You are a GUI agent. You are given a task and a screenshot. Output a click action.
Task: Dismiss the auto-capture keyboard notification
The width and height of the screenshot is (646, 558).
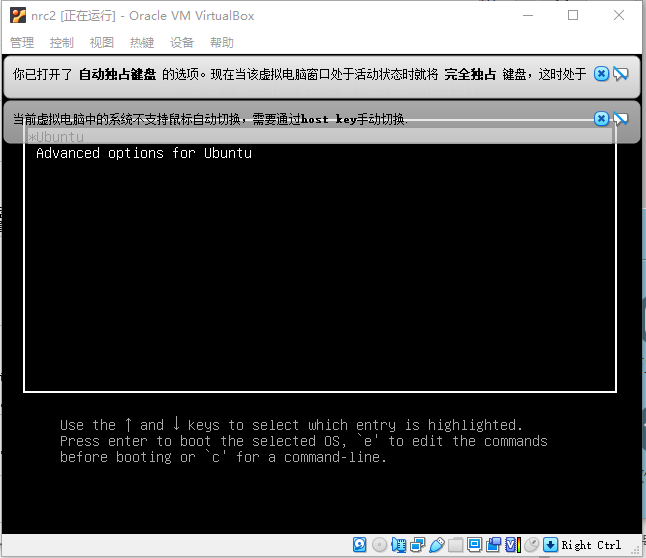coord(601,74)
